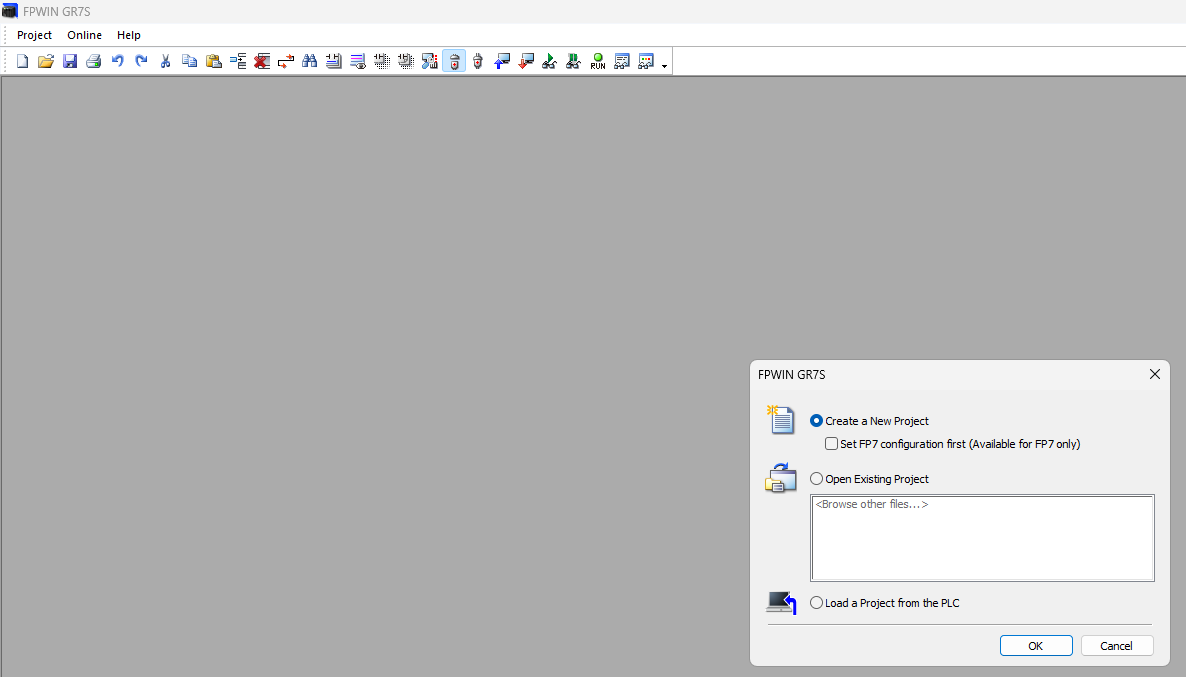This screenshot has height=677, width=1186.
Task: Click the highlighted online plug icon
Action: 454,61
